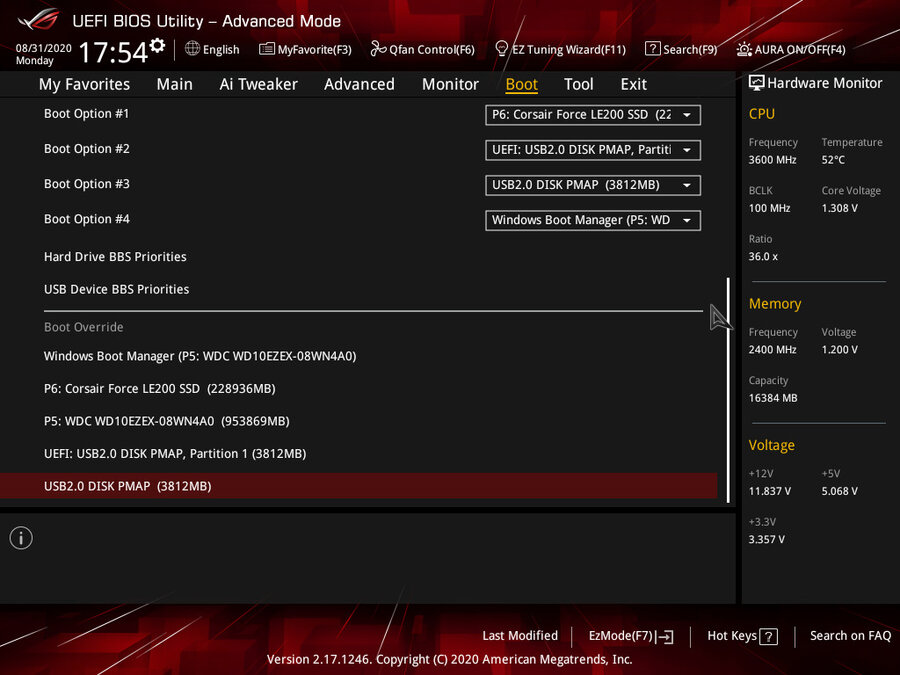The image size is (900, 675).
Task: Click the Hot Keys question mark icon
Action: 769,637
